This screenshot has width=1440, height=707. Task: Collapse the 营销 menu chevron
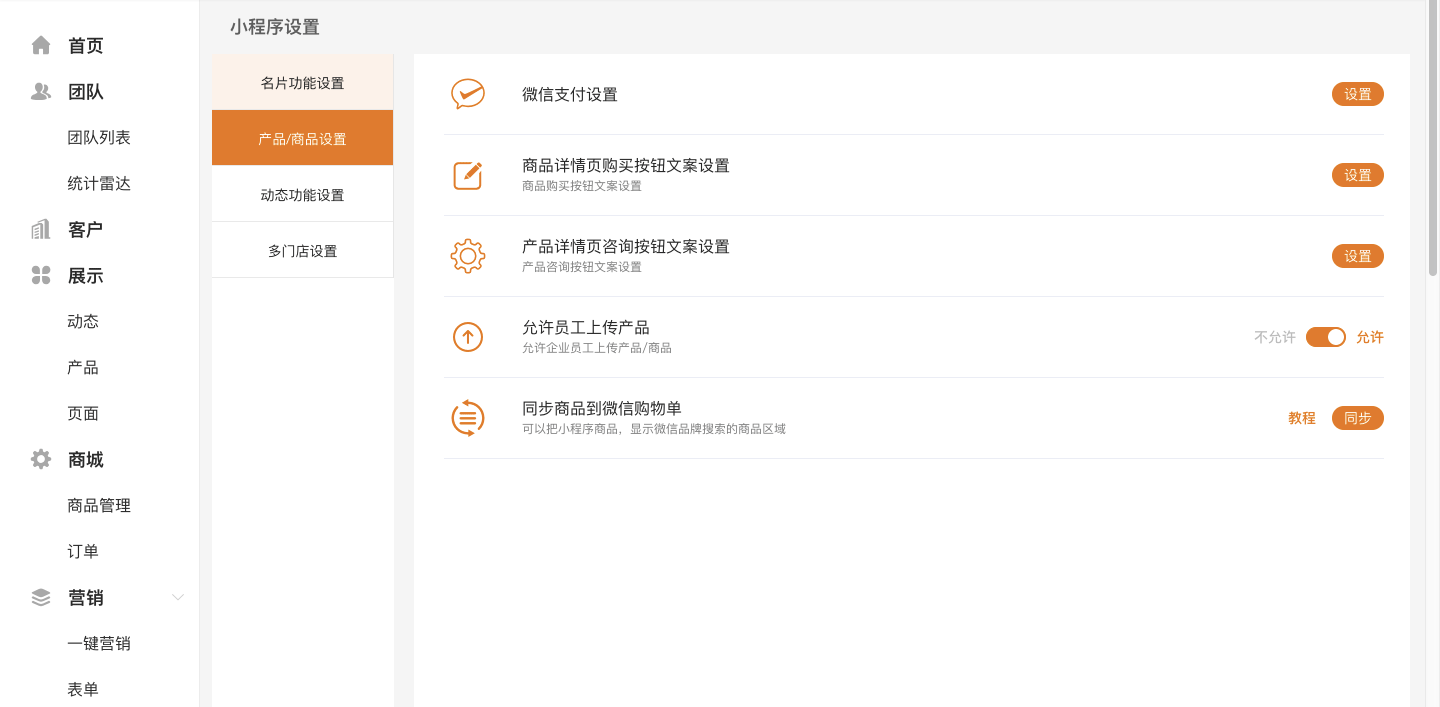(x=178, y=597)
